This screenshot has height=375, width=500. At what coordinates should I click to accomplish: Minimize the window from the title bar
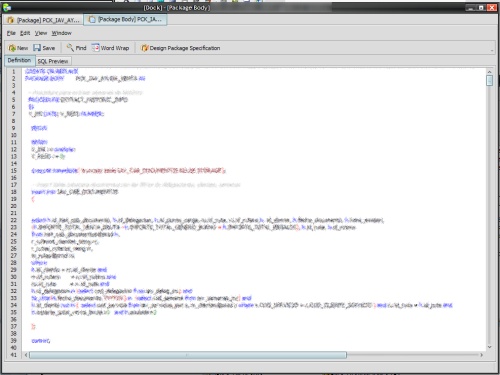[x=470, y=7]
